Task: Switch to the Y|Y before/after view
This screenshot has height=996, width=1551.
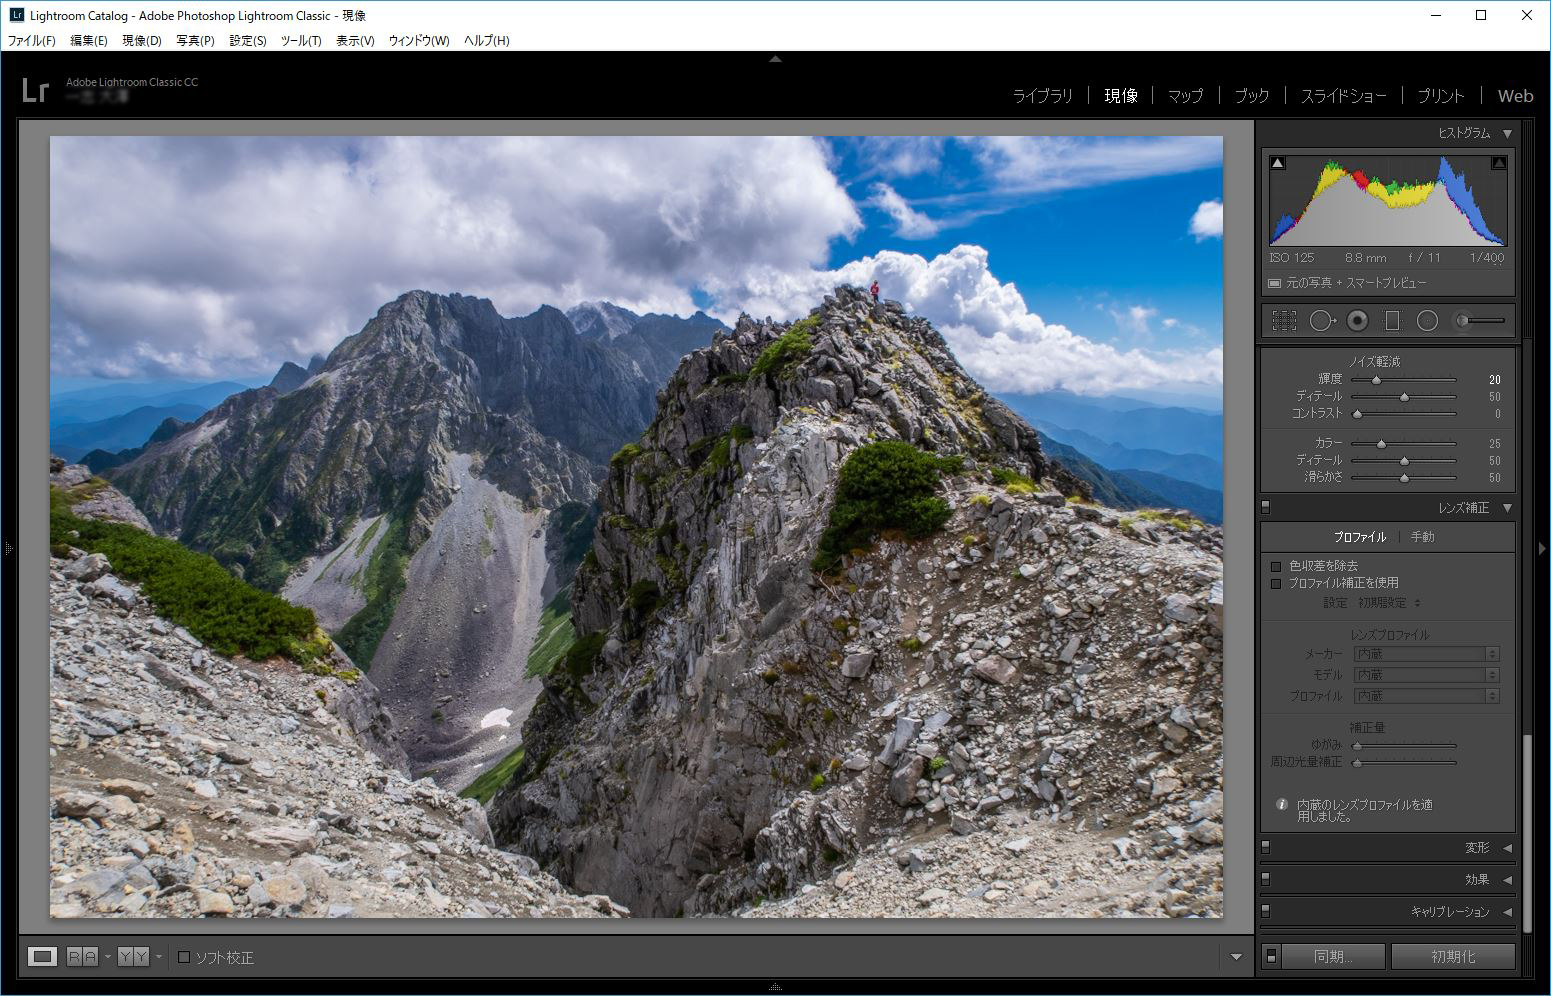Action: (133, 957)
